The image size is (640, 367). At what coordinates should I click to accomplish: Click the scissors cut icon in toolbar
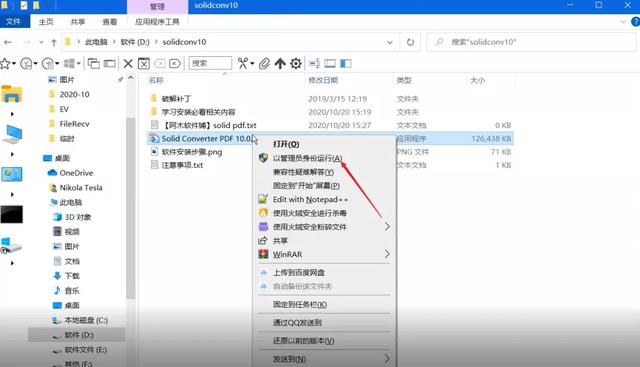pos(243,63)
